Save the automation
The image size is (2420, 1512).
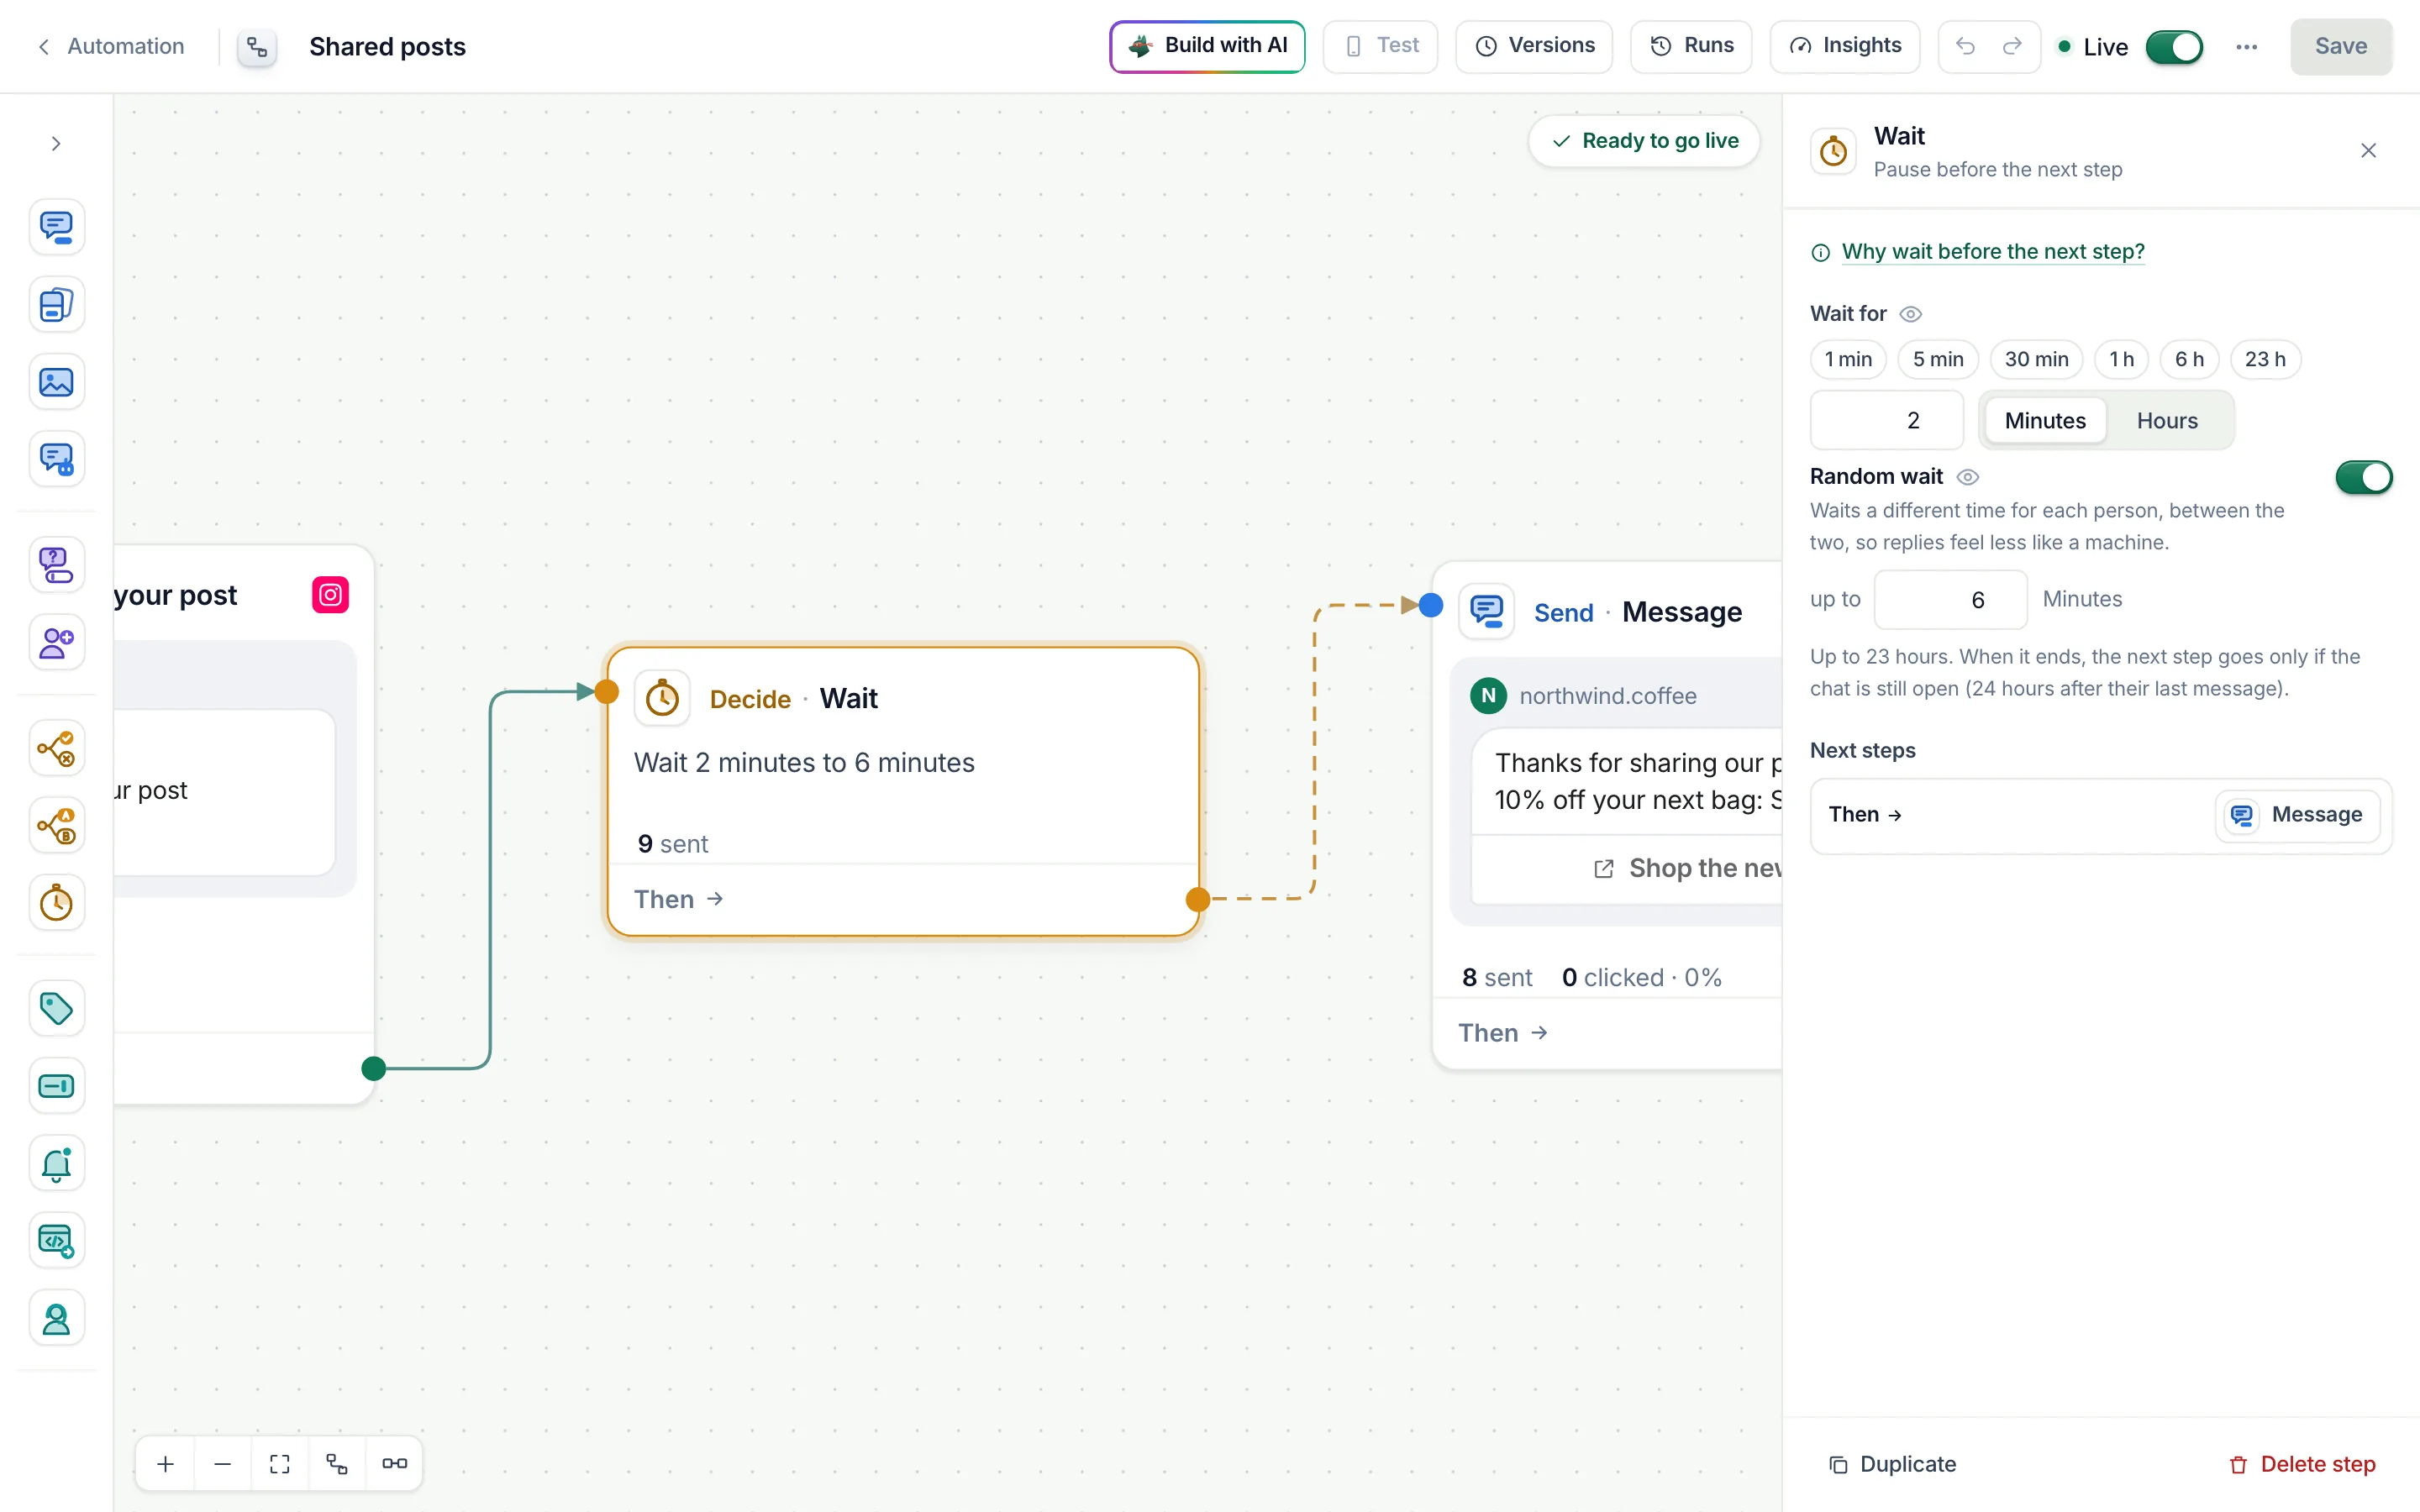[2341, 47]
